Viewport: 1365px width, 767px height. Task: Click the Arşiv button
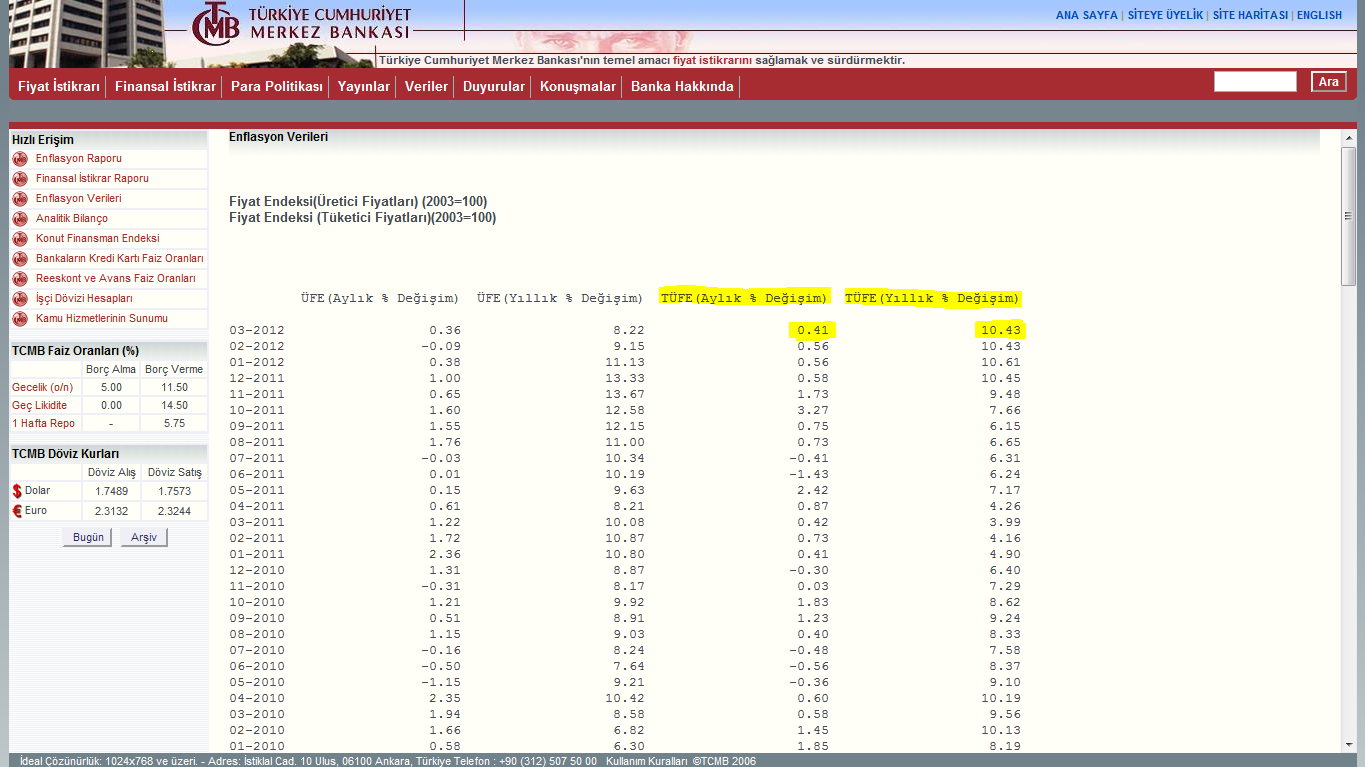(144, 538)
